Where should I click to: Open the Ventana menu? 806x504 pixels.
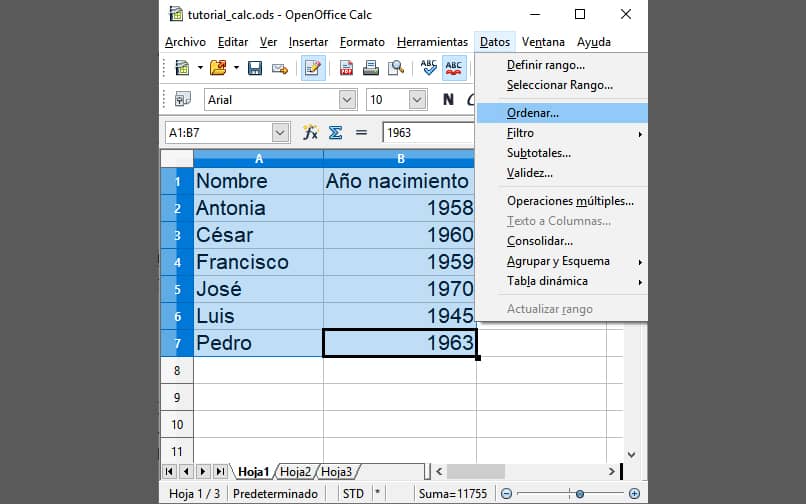coord(543,42)
